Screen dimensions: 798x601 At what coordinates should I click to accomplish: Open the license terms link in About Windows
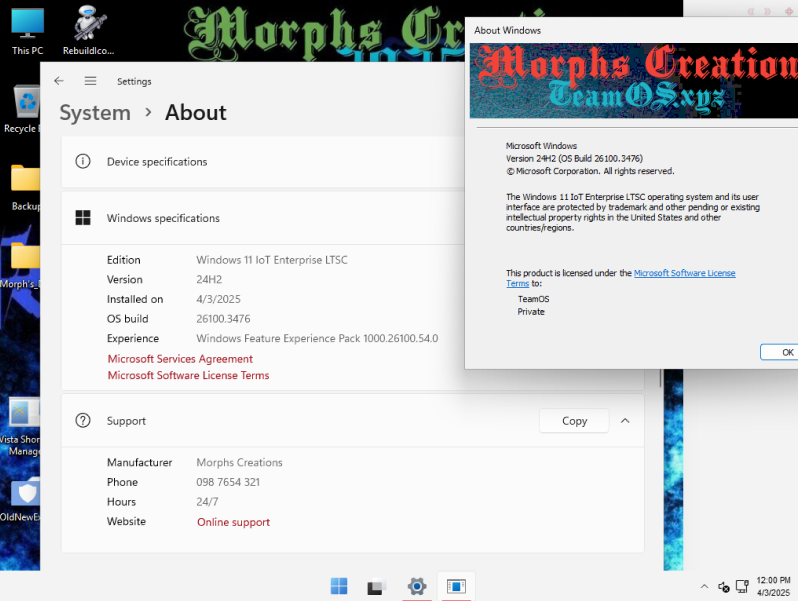(685, 273)
